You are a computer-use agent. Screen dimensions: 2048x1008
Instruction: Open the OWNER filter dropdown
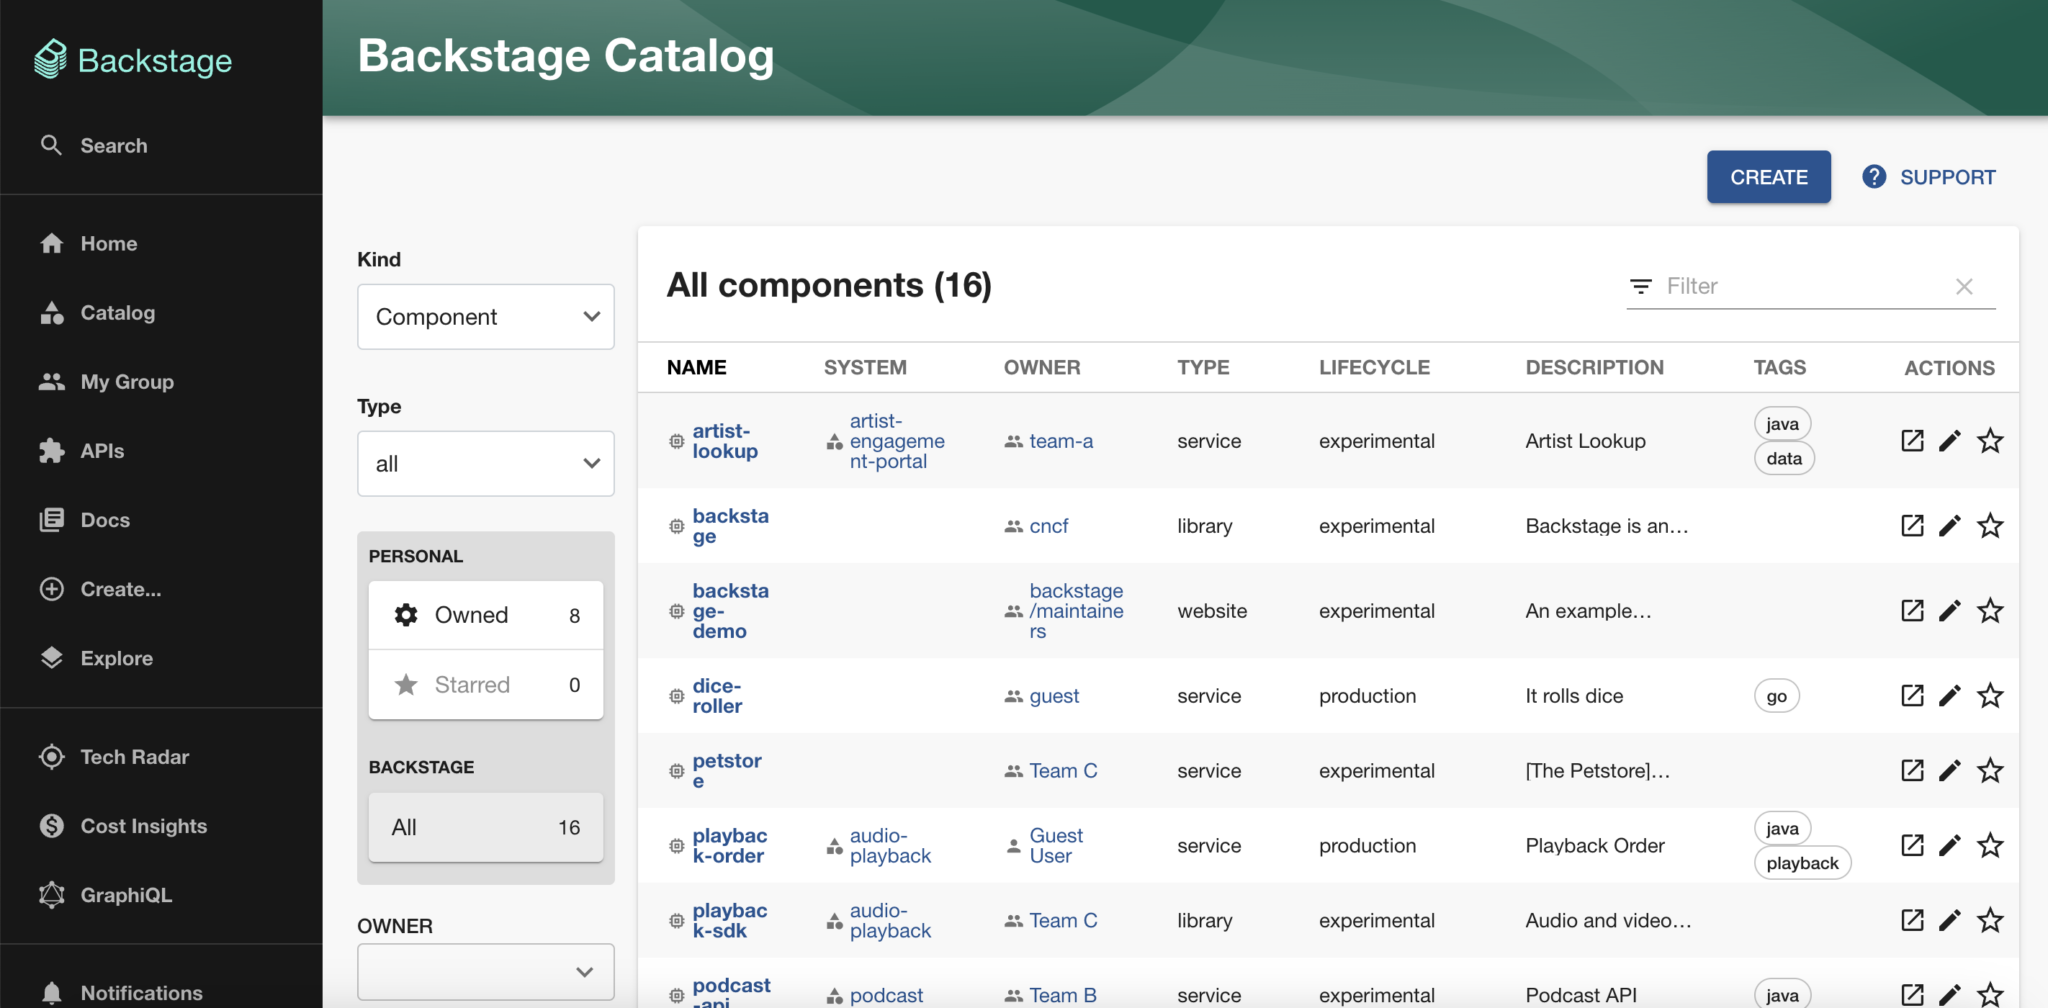[486, 972]
